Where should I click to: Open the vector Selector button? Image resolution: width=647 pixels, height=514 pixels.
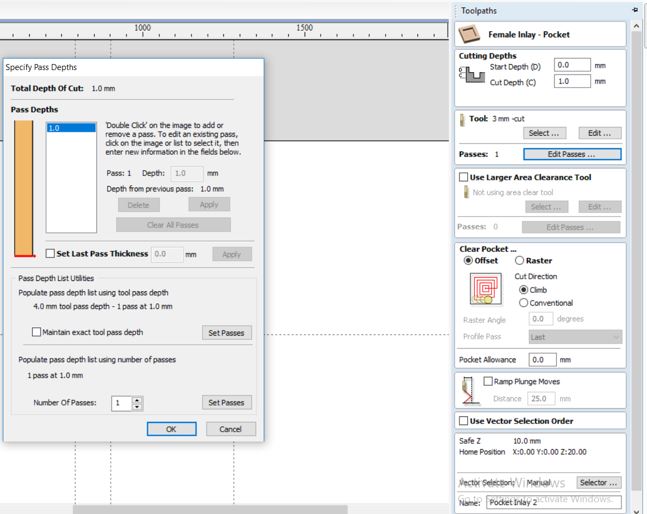click(x=599, y=482)
